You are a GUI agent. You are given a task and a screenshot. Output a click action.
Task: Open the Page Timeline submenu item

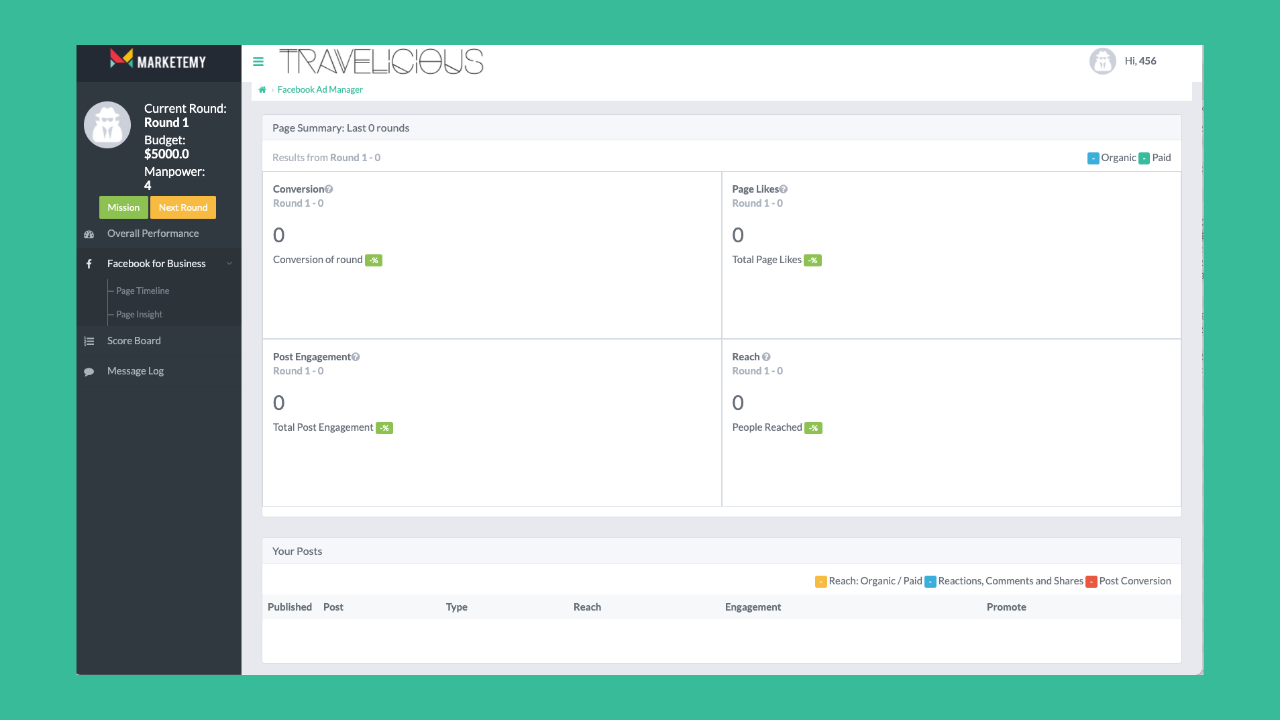pyautogui.click(x=143, y=291)
